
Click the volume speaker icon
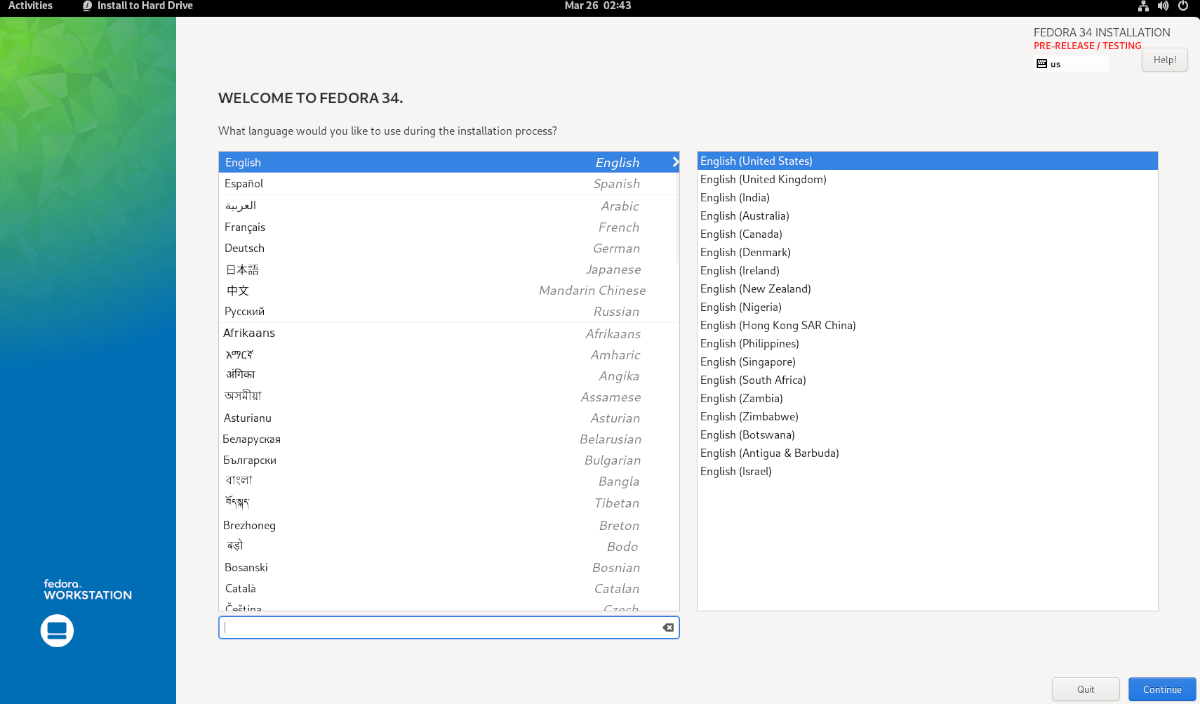pyautogui.click(x=1162, y=6)
